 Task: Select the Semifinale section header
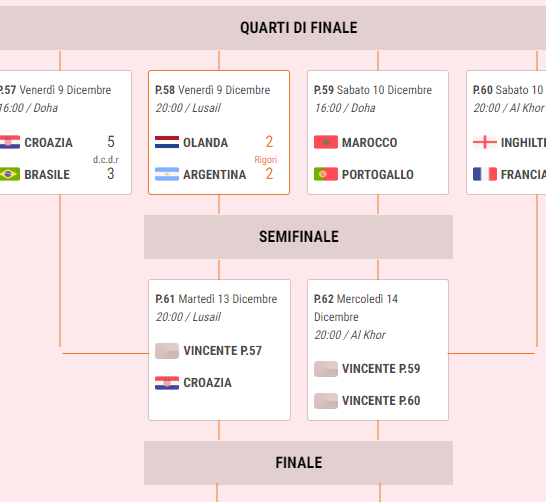[298, 237]
